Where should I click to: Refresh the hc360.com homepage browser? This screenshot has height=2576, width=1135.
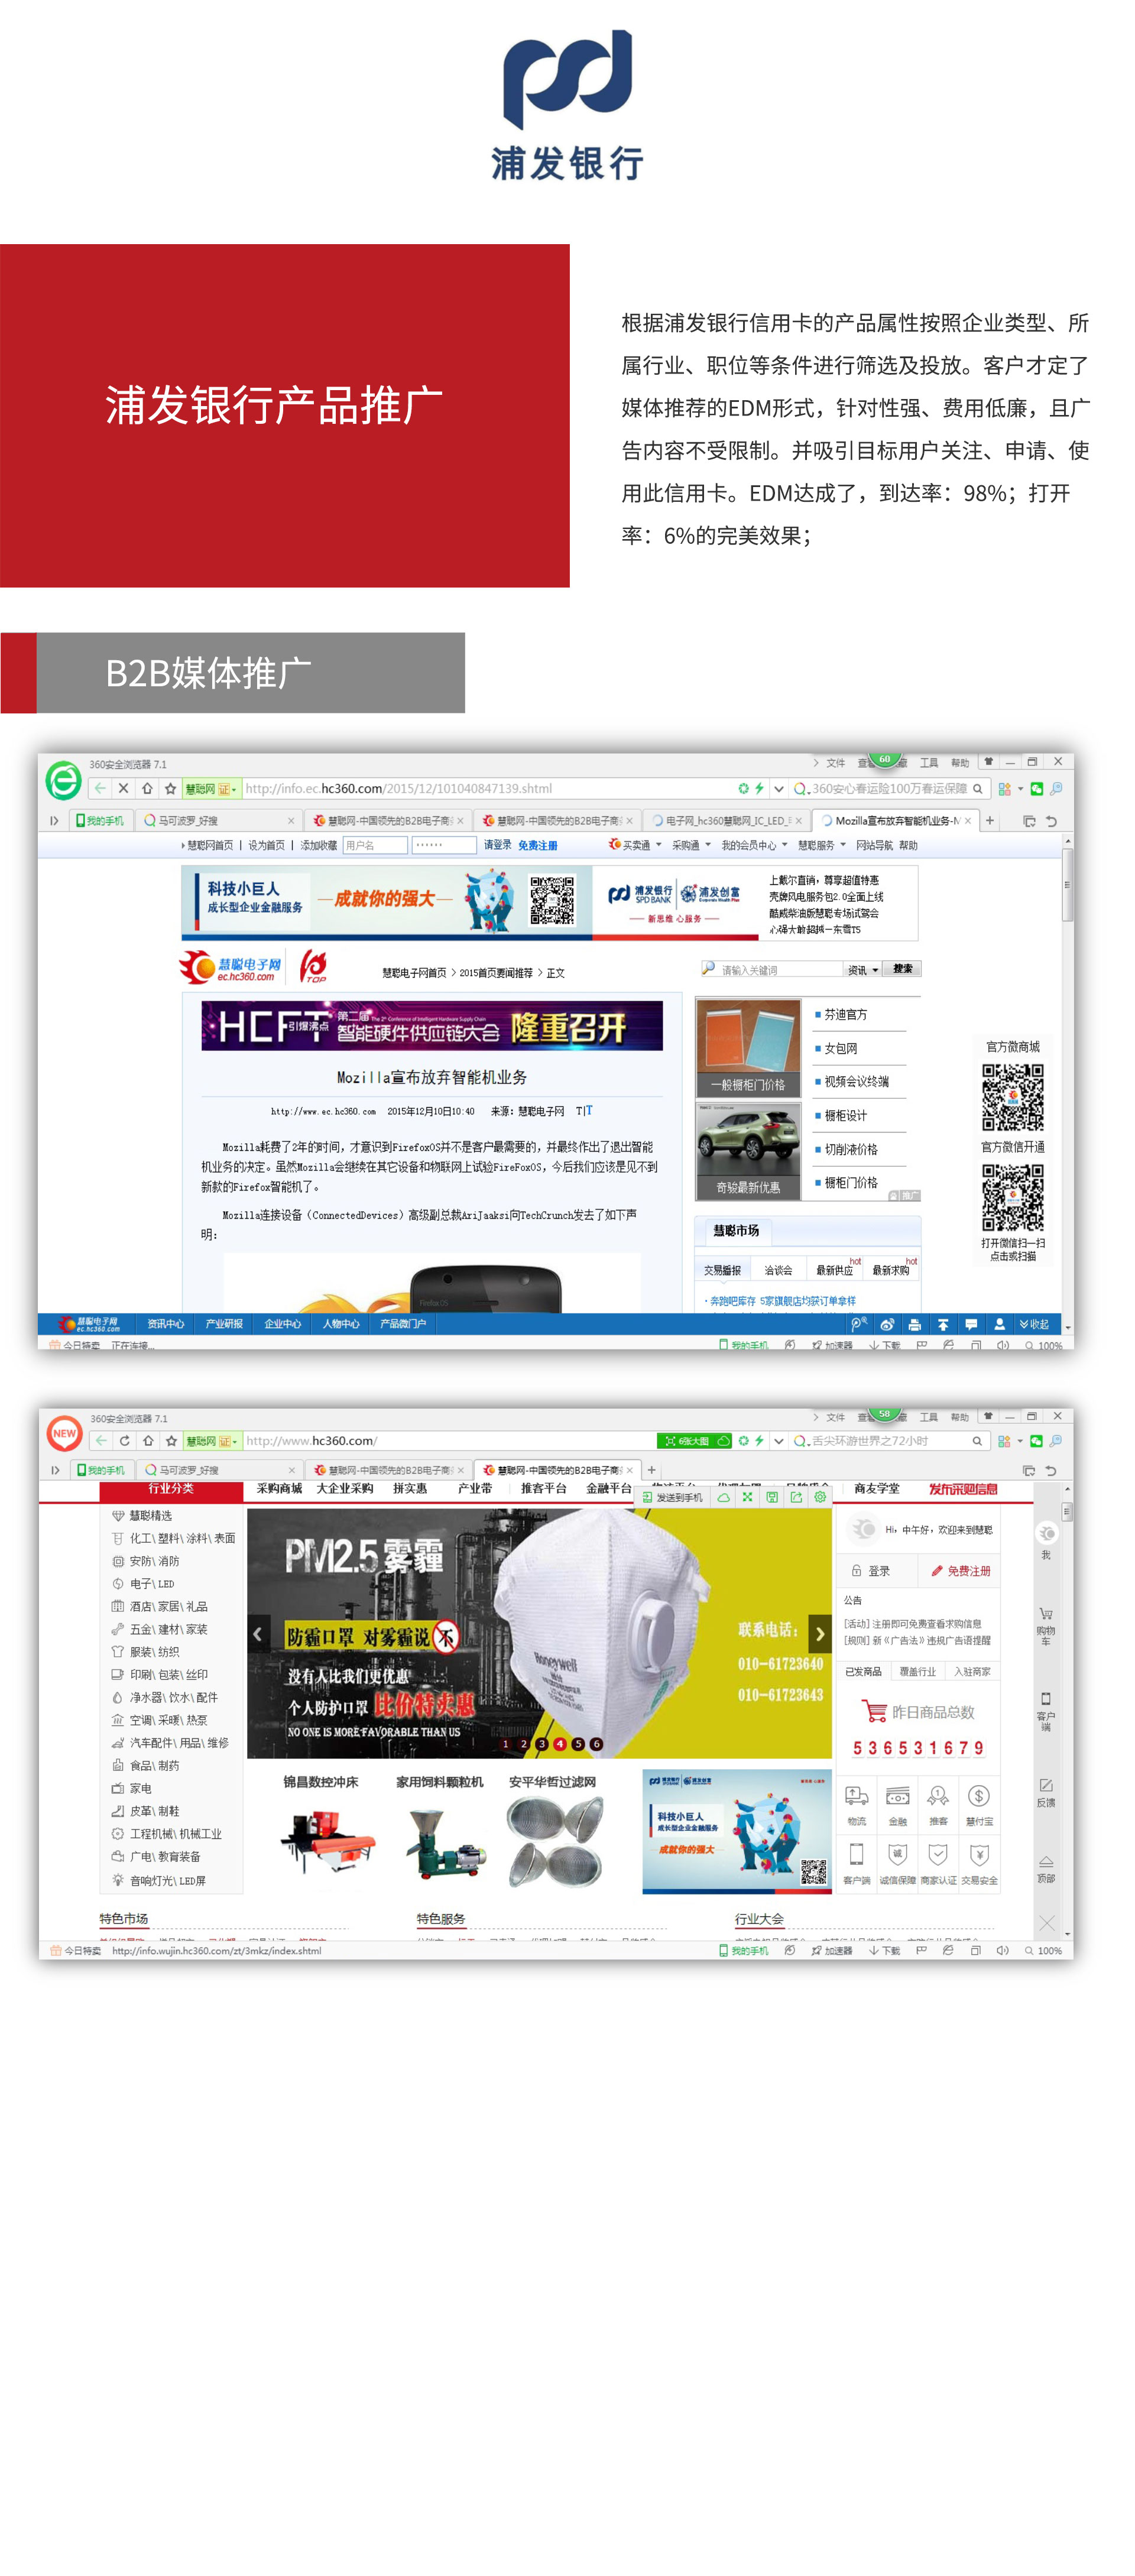(x=125, y=1440)
